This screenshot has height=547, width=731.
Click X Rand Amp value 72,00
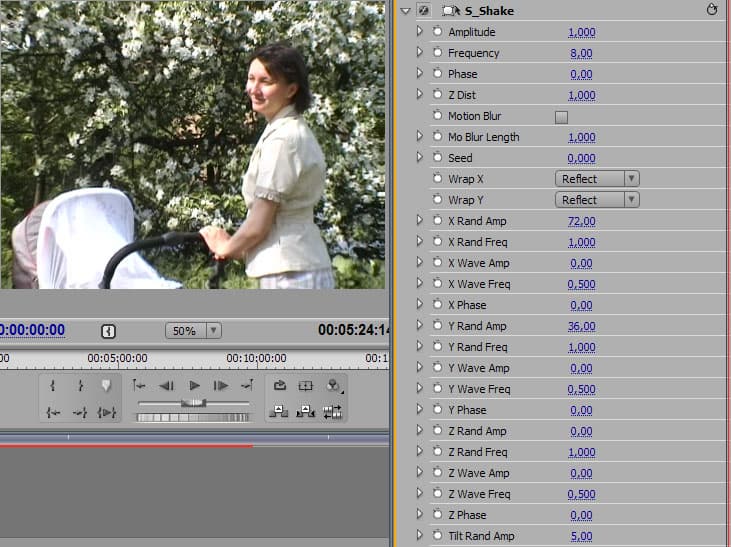point(581,221)
